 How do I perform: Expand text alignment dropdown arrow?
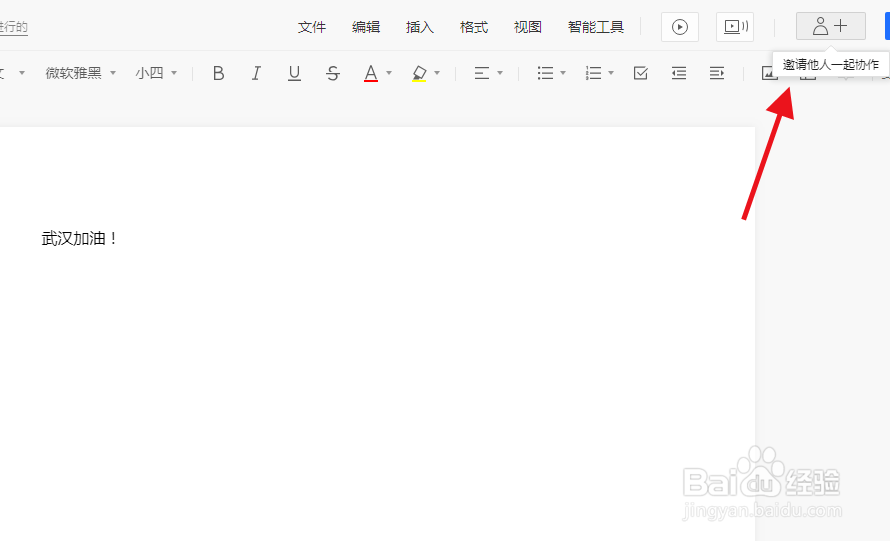point(500,73)
